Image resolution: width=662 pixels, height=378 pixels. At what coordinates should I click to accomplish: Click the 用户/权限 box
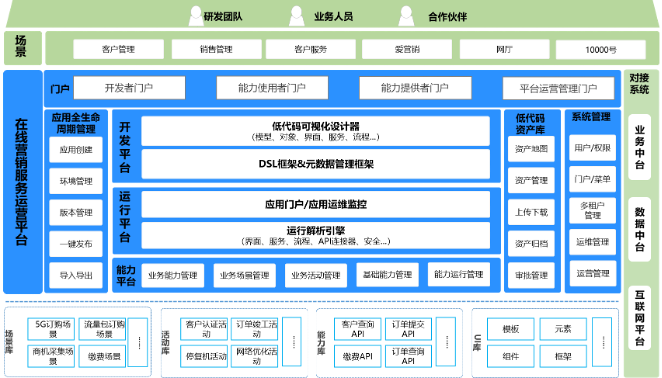(x=592, y=148)
